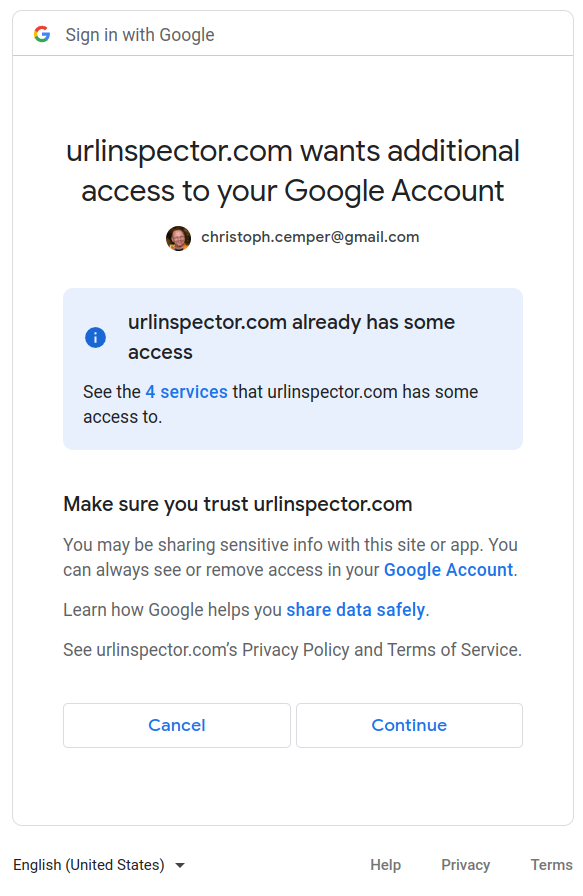This screenshot has height=896, width=583.
Task: Click the user profile avatar photo
Action: tap(178, 238)
